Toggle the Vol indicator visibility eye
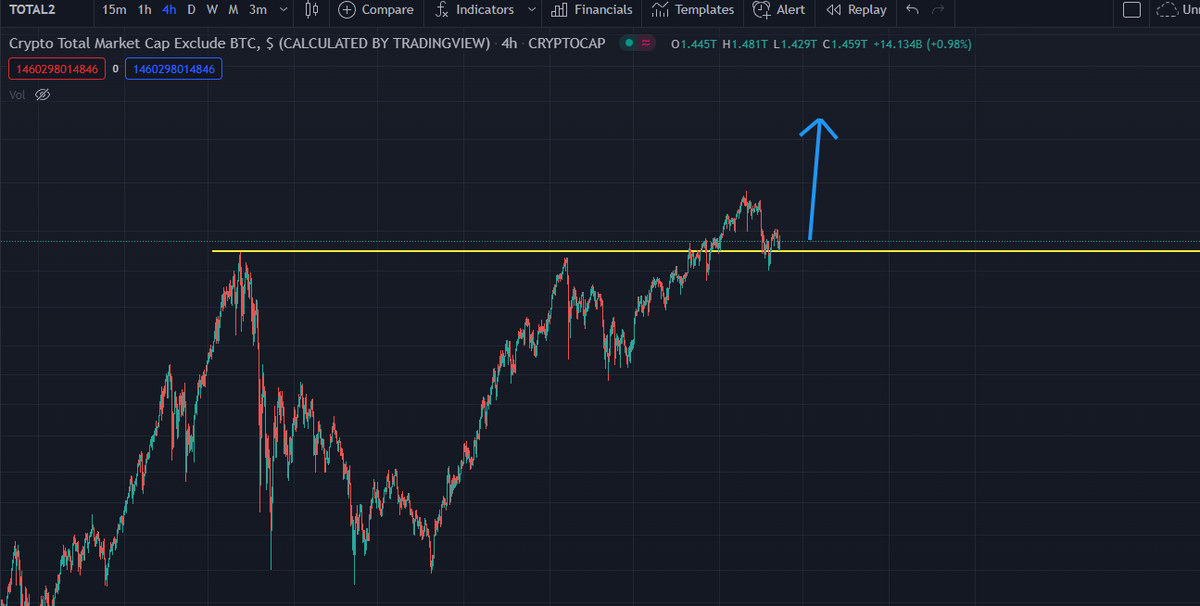Image resolution: width=1200 pixels, height=606 pixels. (x=42, y=95)
